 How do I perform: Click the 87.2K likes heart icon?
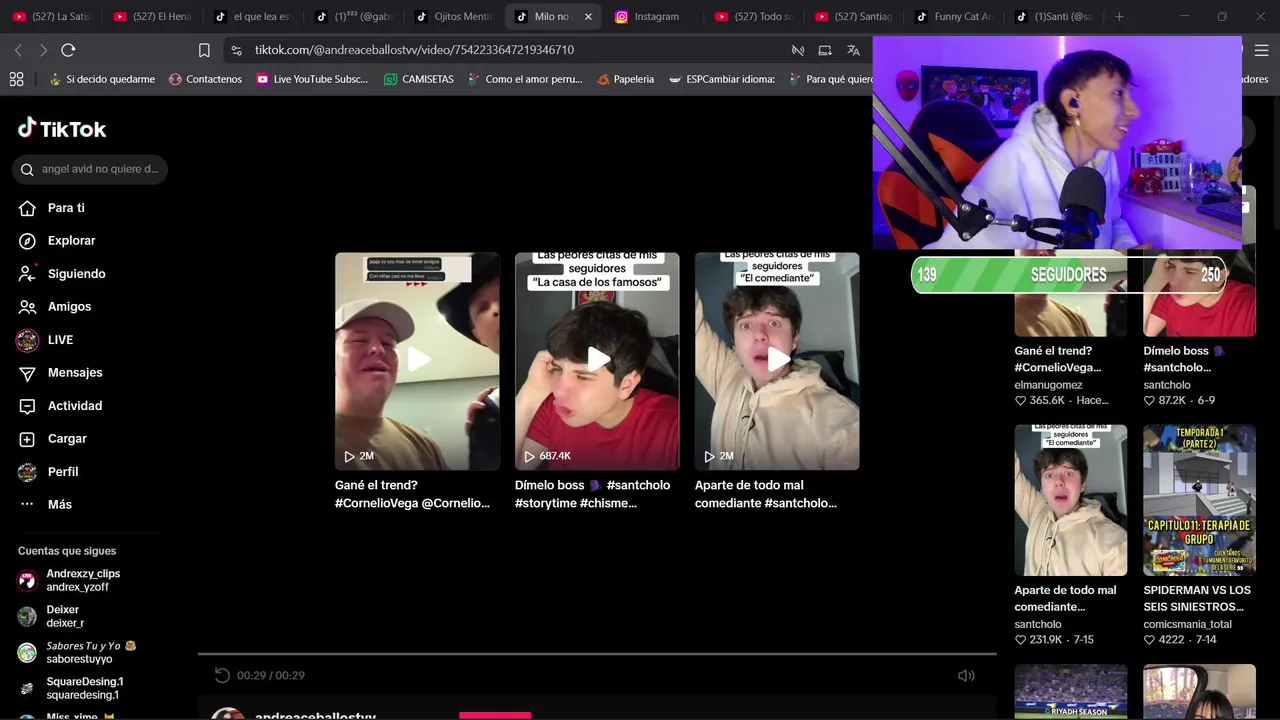[1150, 400]
